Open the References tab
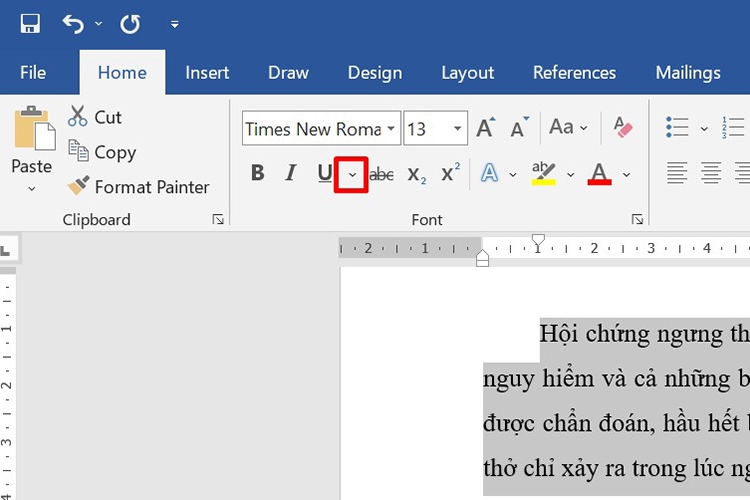Screen dimensions: 750x500 [574, 73]
